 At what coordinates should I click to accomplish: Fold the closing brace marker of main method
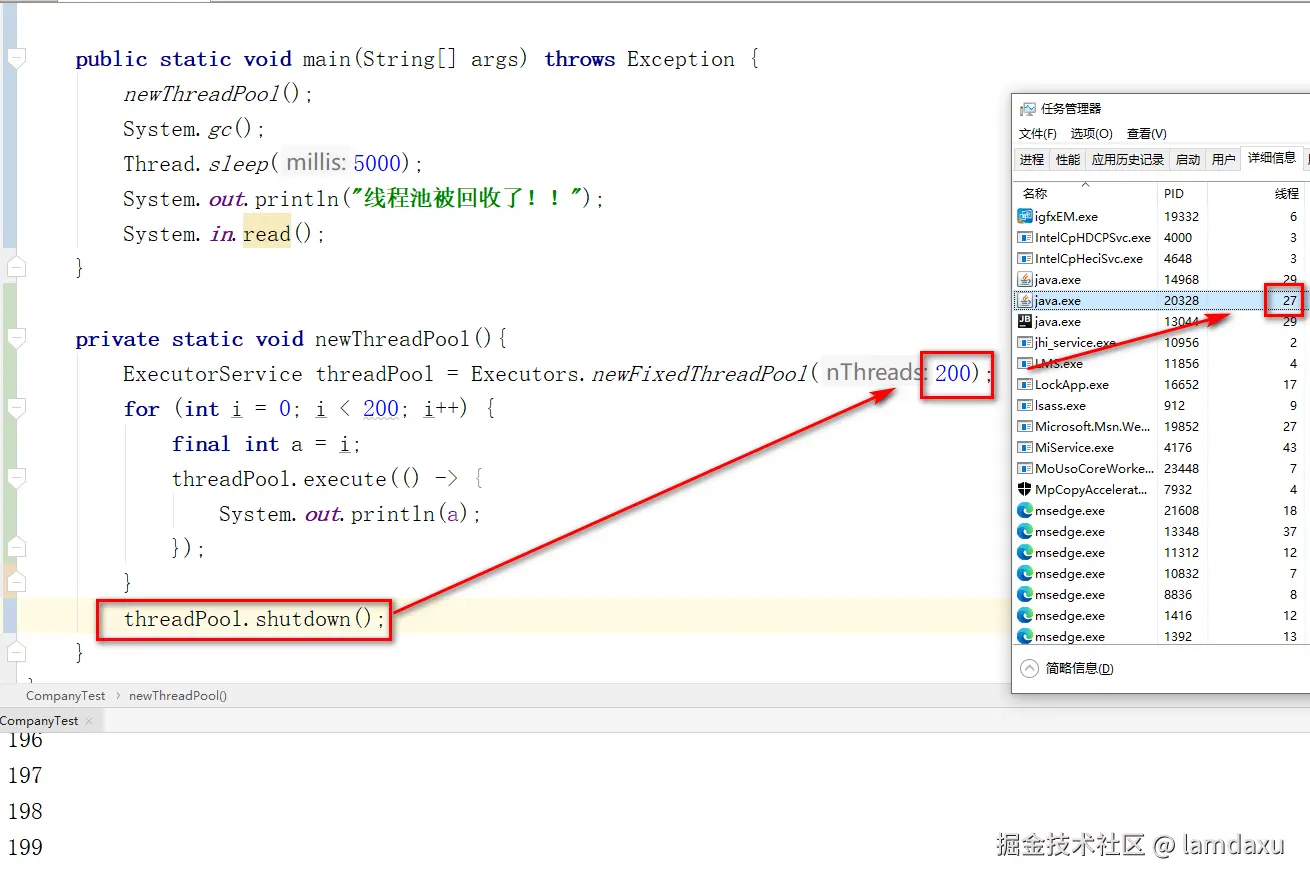16,267
